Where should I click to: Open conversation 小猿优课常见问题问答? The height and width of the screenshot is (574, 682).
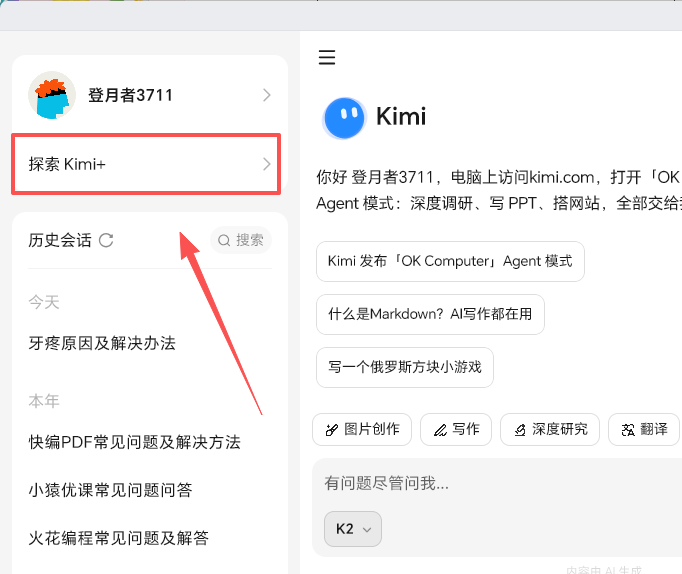coord(110,490)
